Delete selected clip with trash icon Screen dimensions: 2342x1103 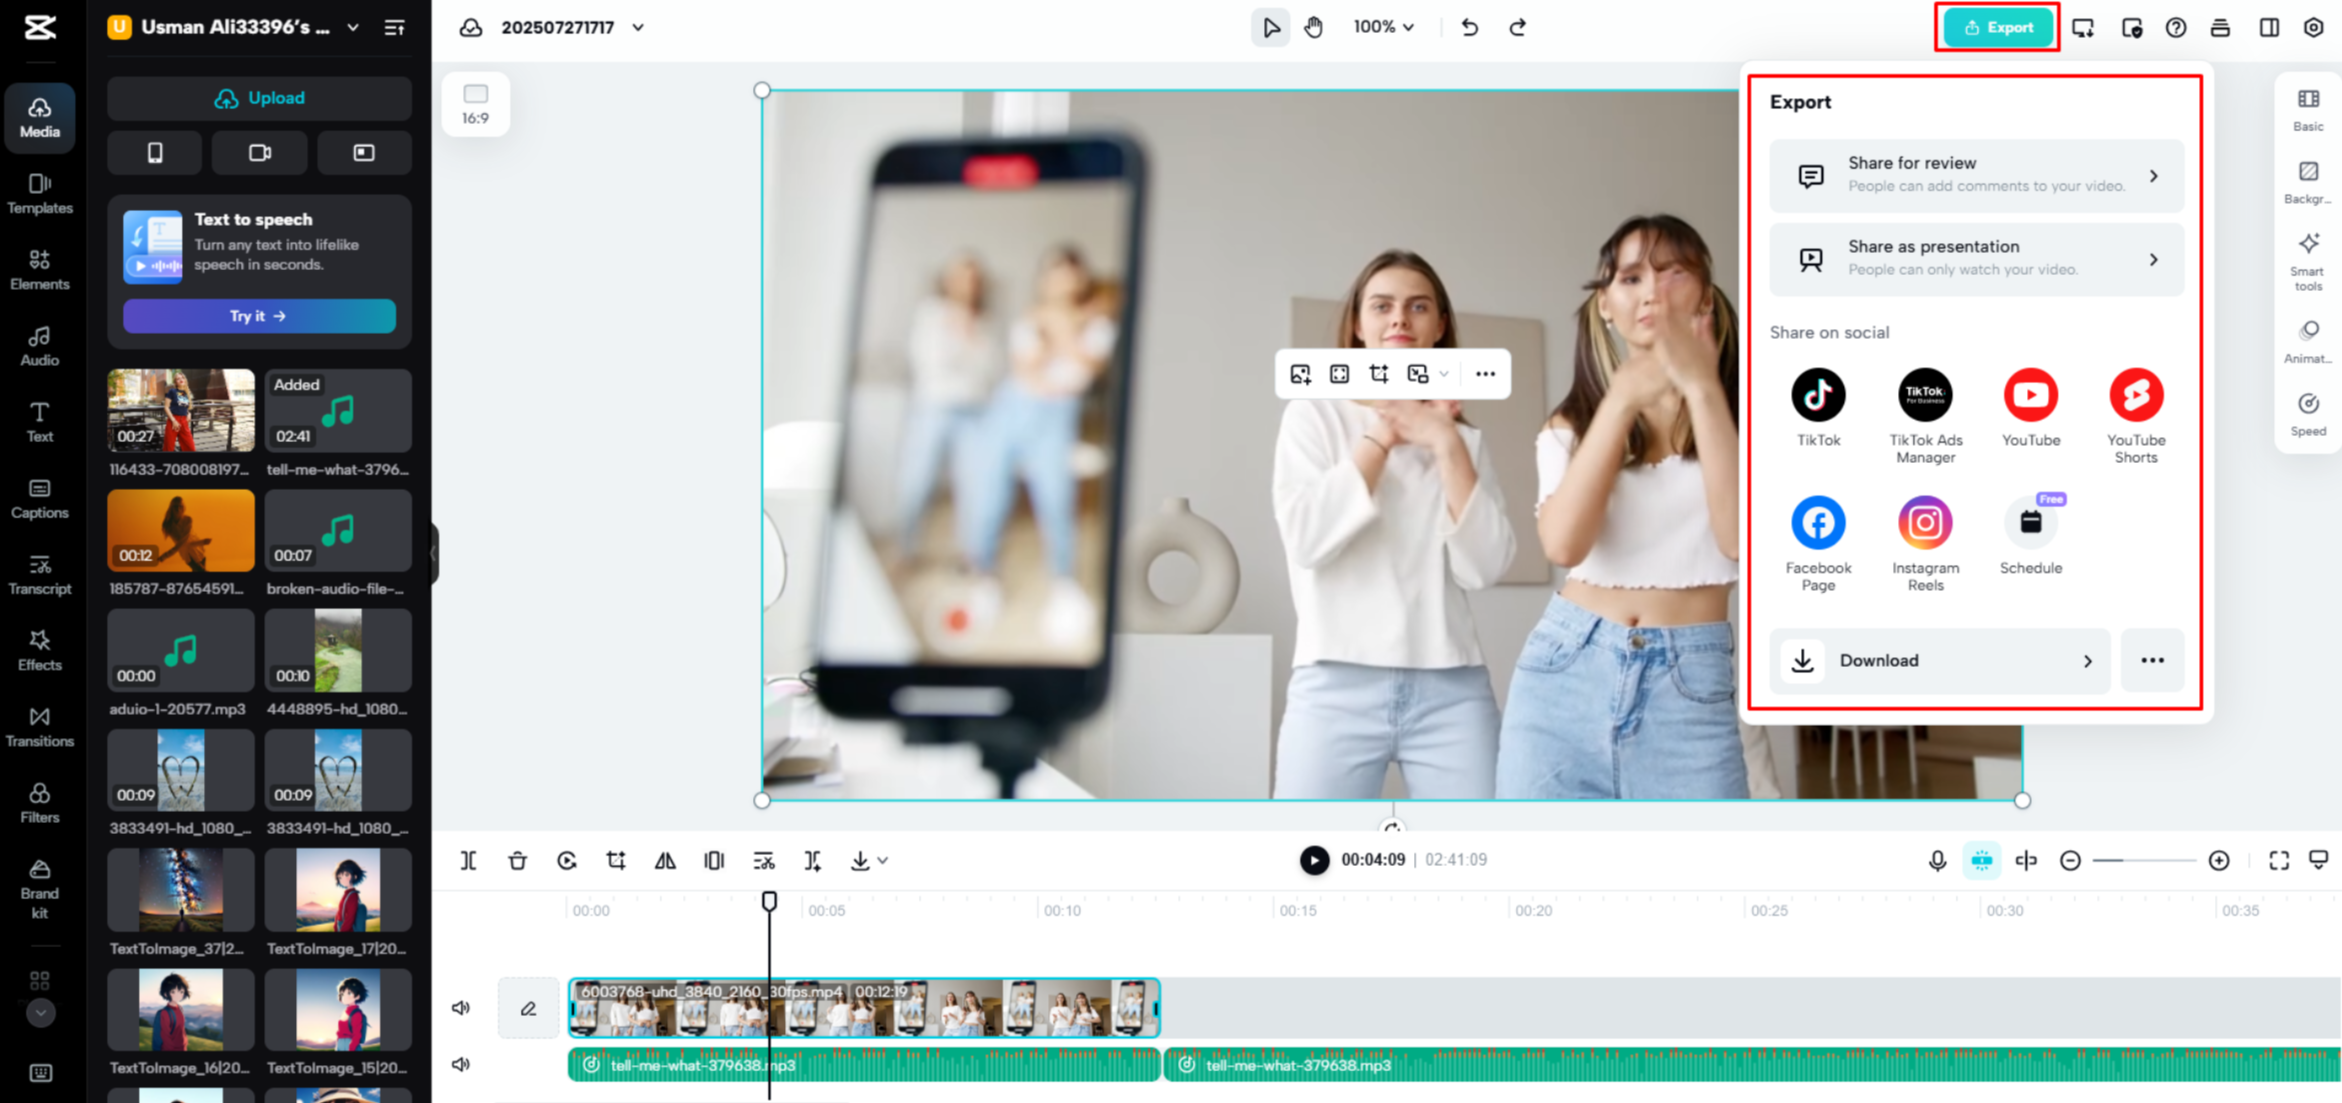pos(517,860)
